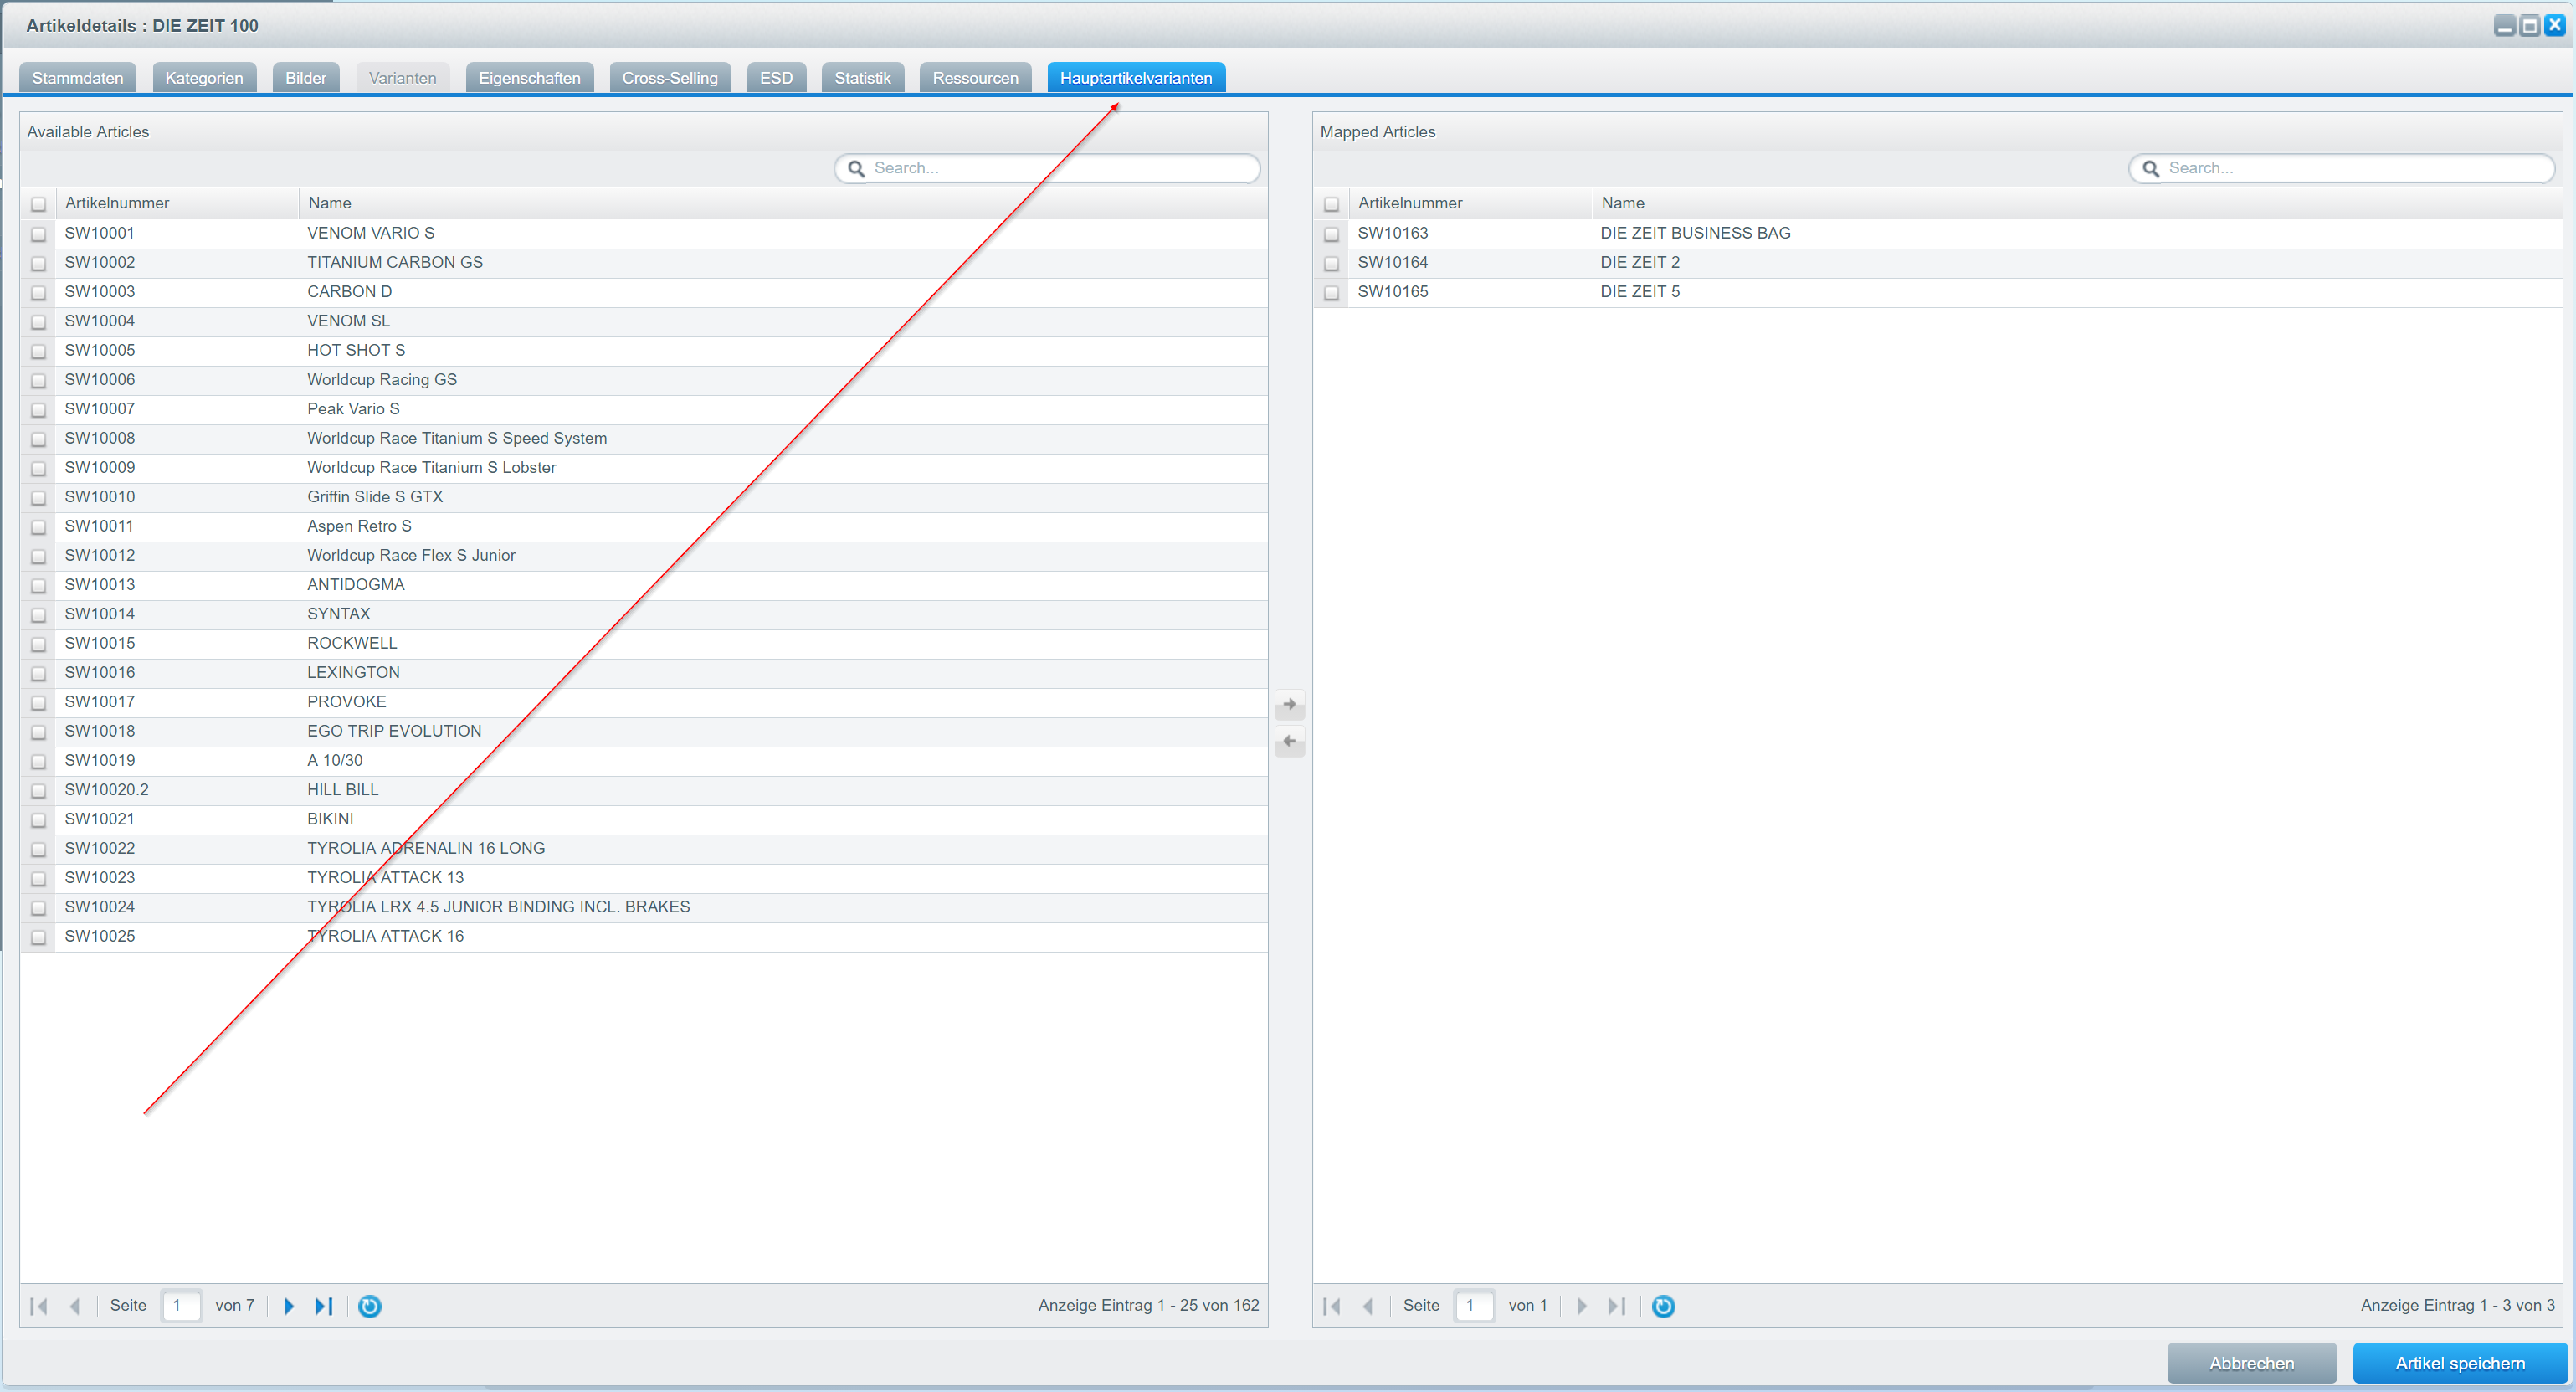Viewport: 2576px width, 1392px height.
Task: Tick checkbox for SW10021 BIKINI
Action: pos(39,820)
